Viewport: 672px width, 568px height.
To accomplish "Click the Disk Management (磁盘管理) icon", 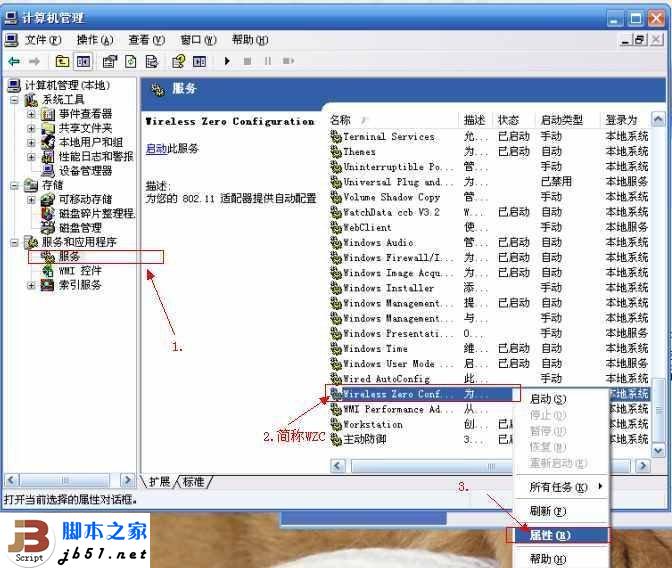I will pos(48,227).
